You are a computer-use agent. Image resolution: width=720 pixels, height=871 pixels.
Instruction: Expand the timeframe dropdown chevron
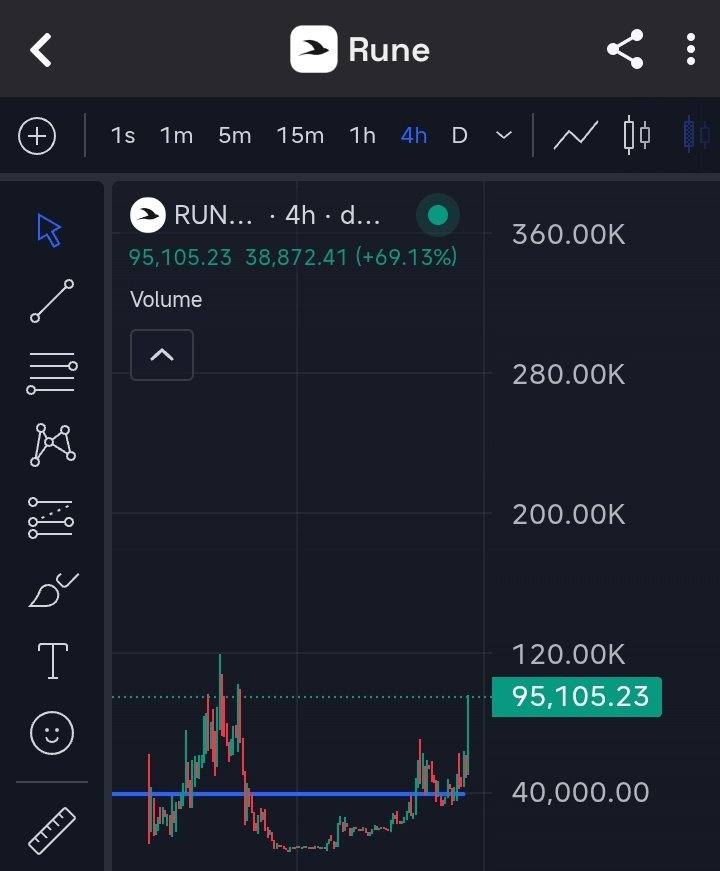click(x=504, y=136)
